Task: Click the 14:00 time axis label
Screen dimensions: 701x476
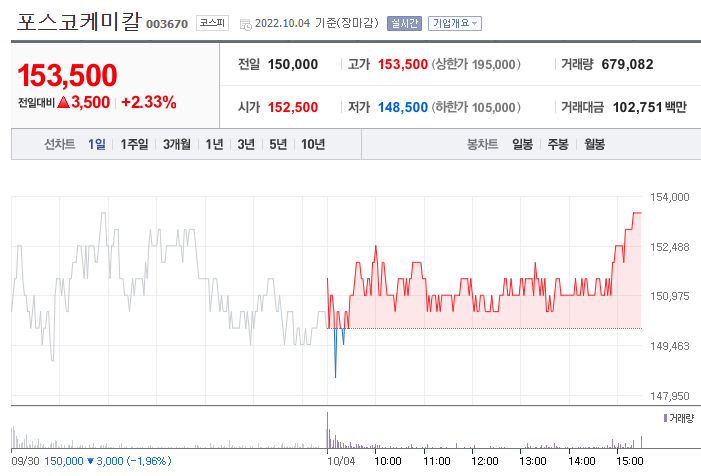Action: click(582, 461)
